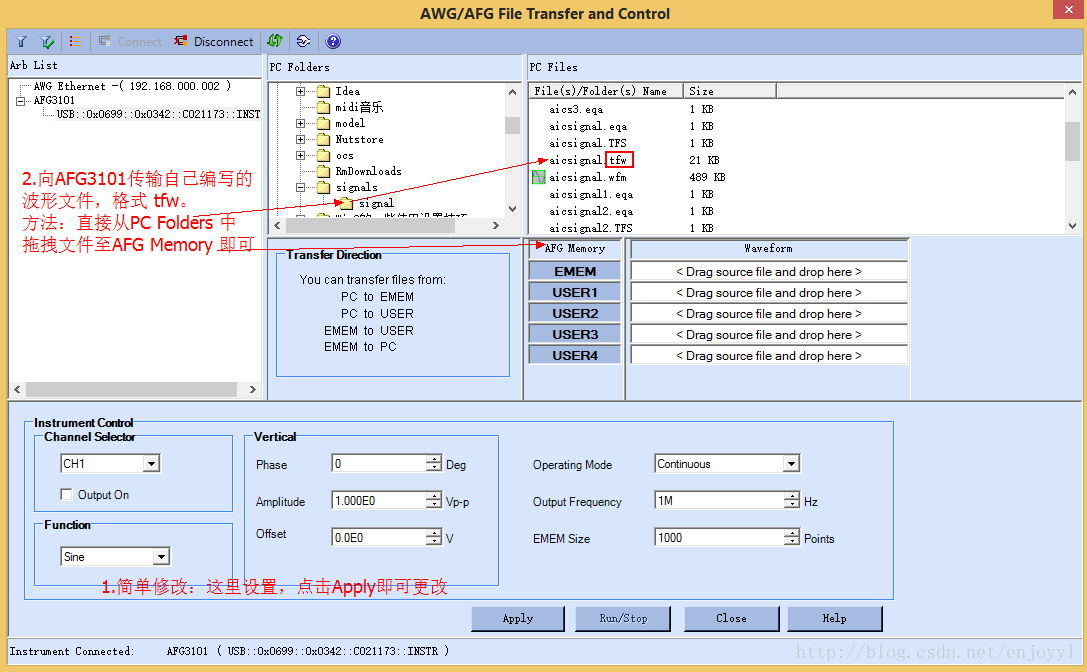The width and height of the screenshot is (1087, 672).
Task: Click the PC Folders scroll down arrow
Action: (512, 209)
